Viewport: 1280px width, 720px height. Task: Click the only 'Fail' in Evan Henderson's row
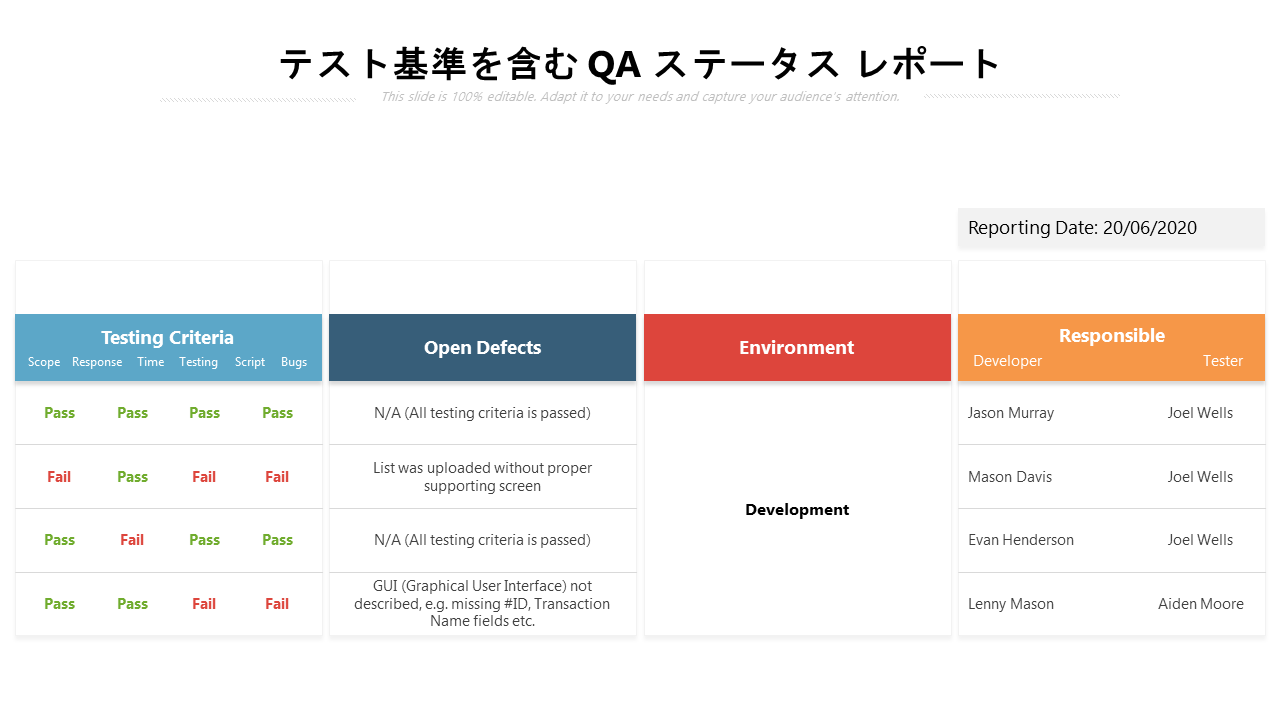click(x=132, y=540)
